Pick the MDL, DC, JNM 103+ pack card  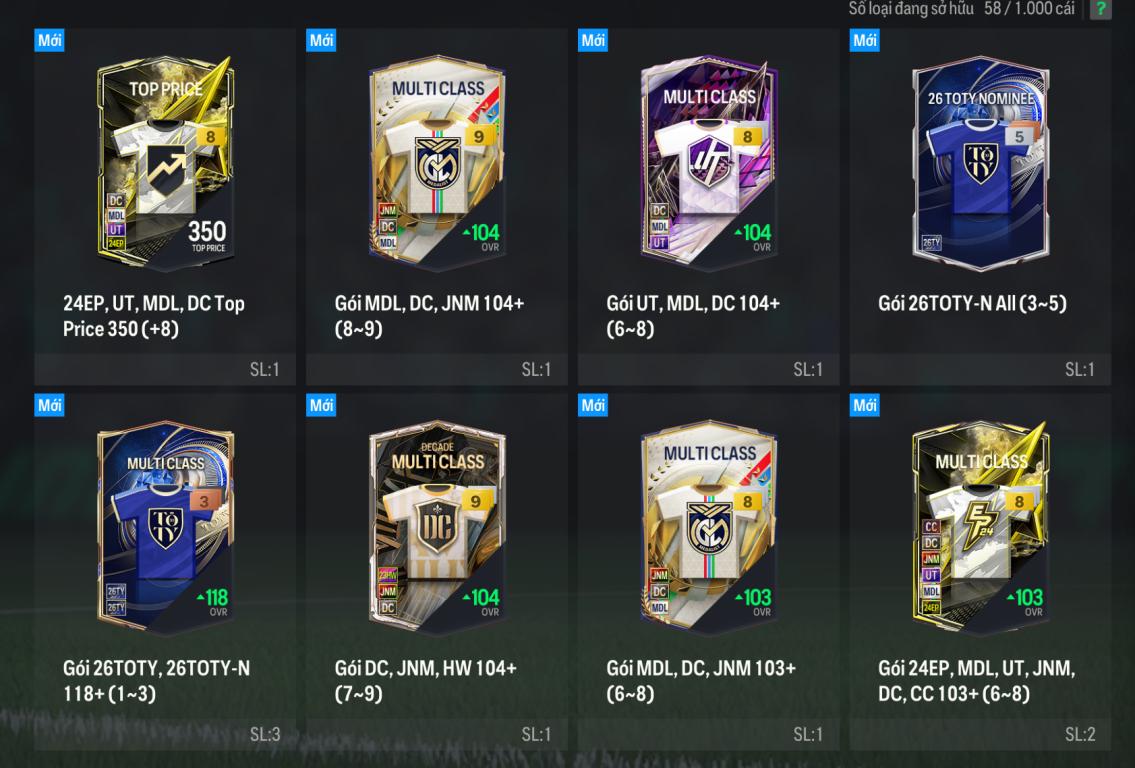(709, 528)
